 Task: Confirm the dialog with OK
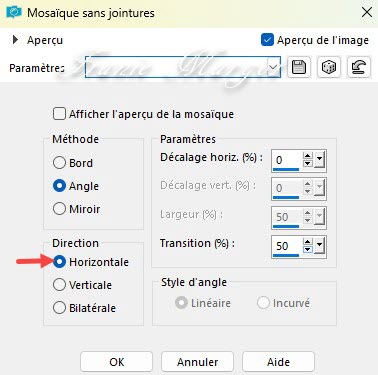117,362
